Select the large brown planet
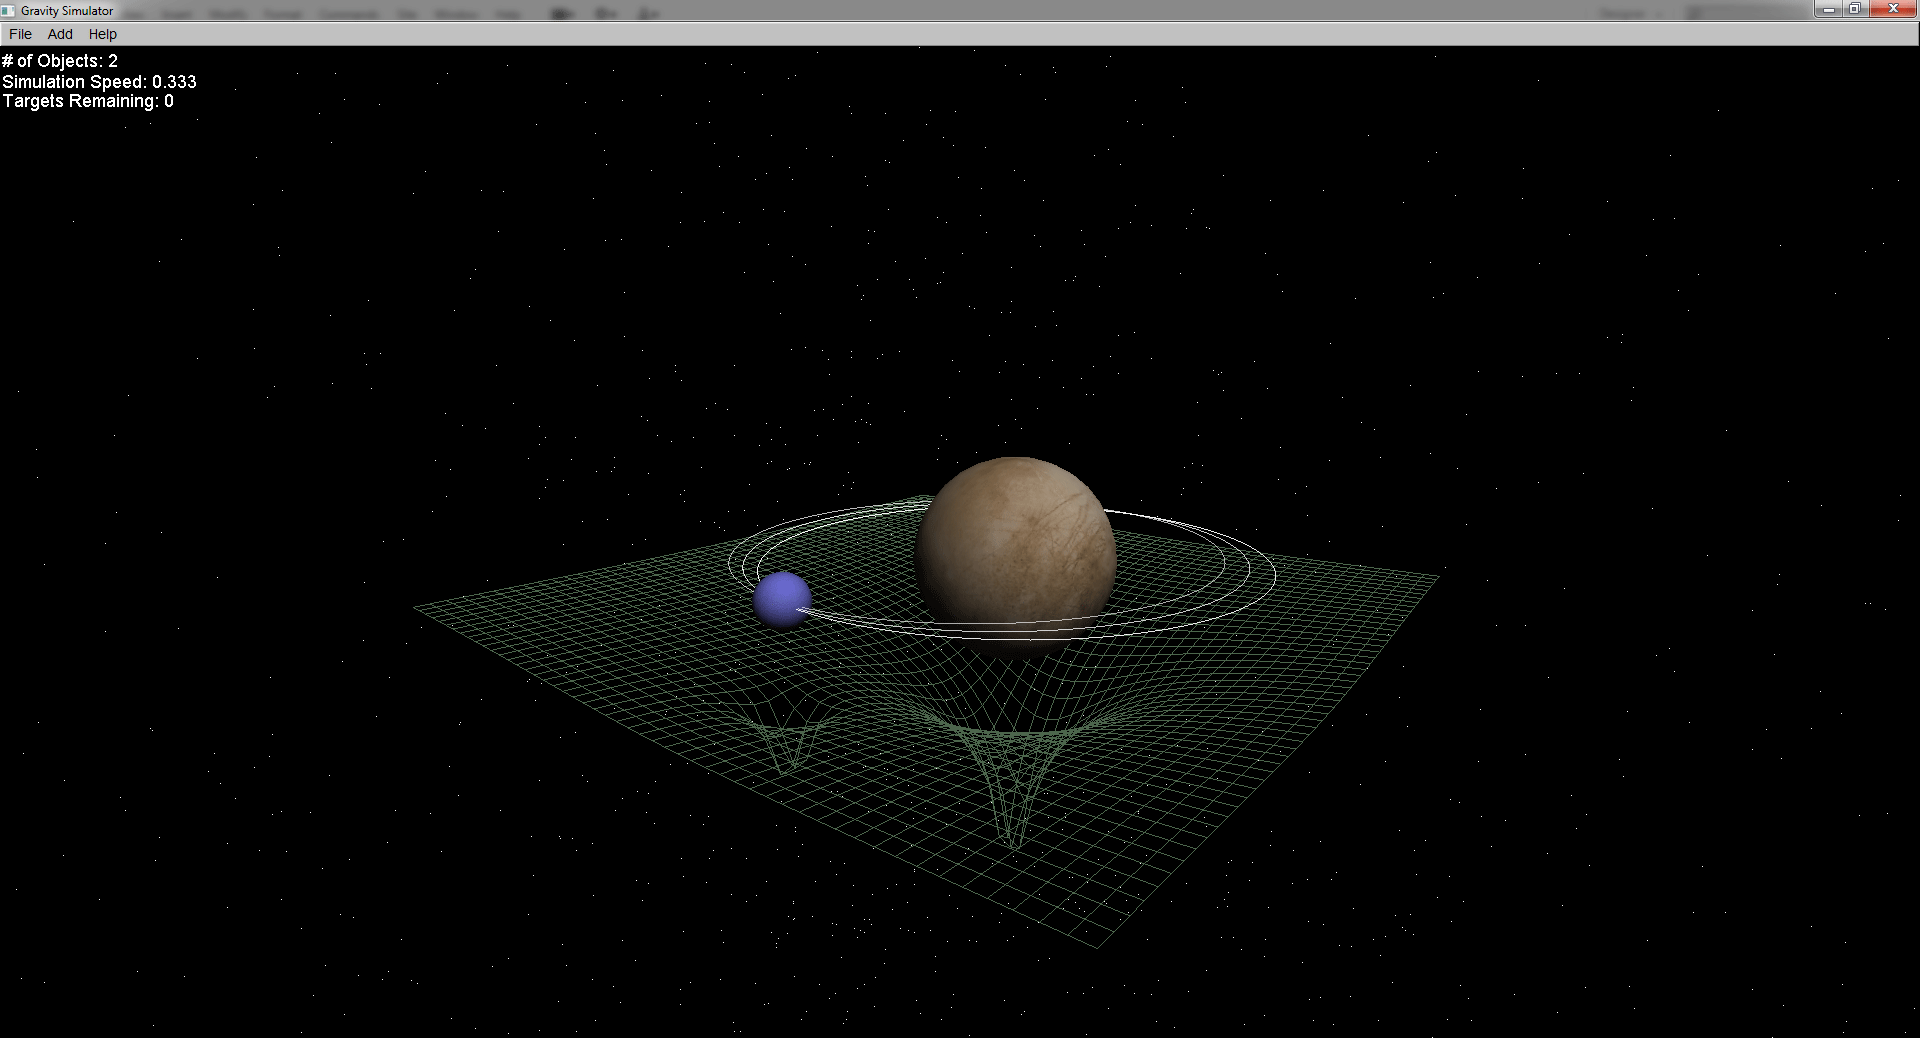This screenshot has width=1920, height=1038. pyautogui.click(x=1015, y=550)
